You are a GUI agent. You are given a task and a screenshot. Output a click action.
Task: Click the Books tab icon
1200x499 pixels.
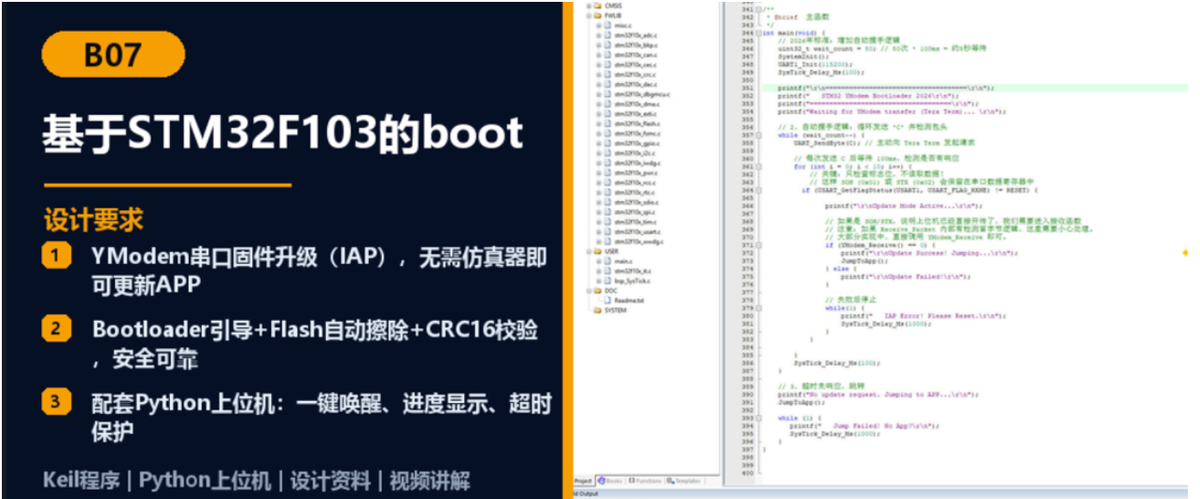pyautogui.click(x=602, y=481)
